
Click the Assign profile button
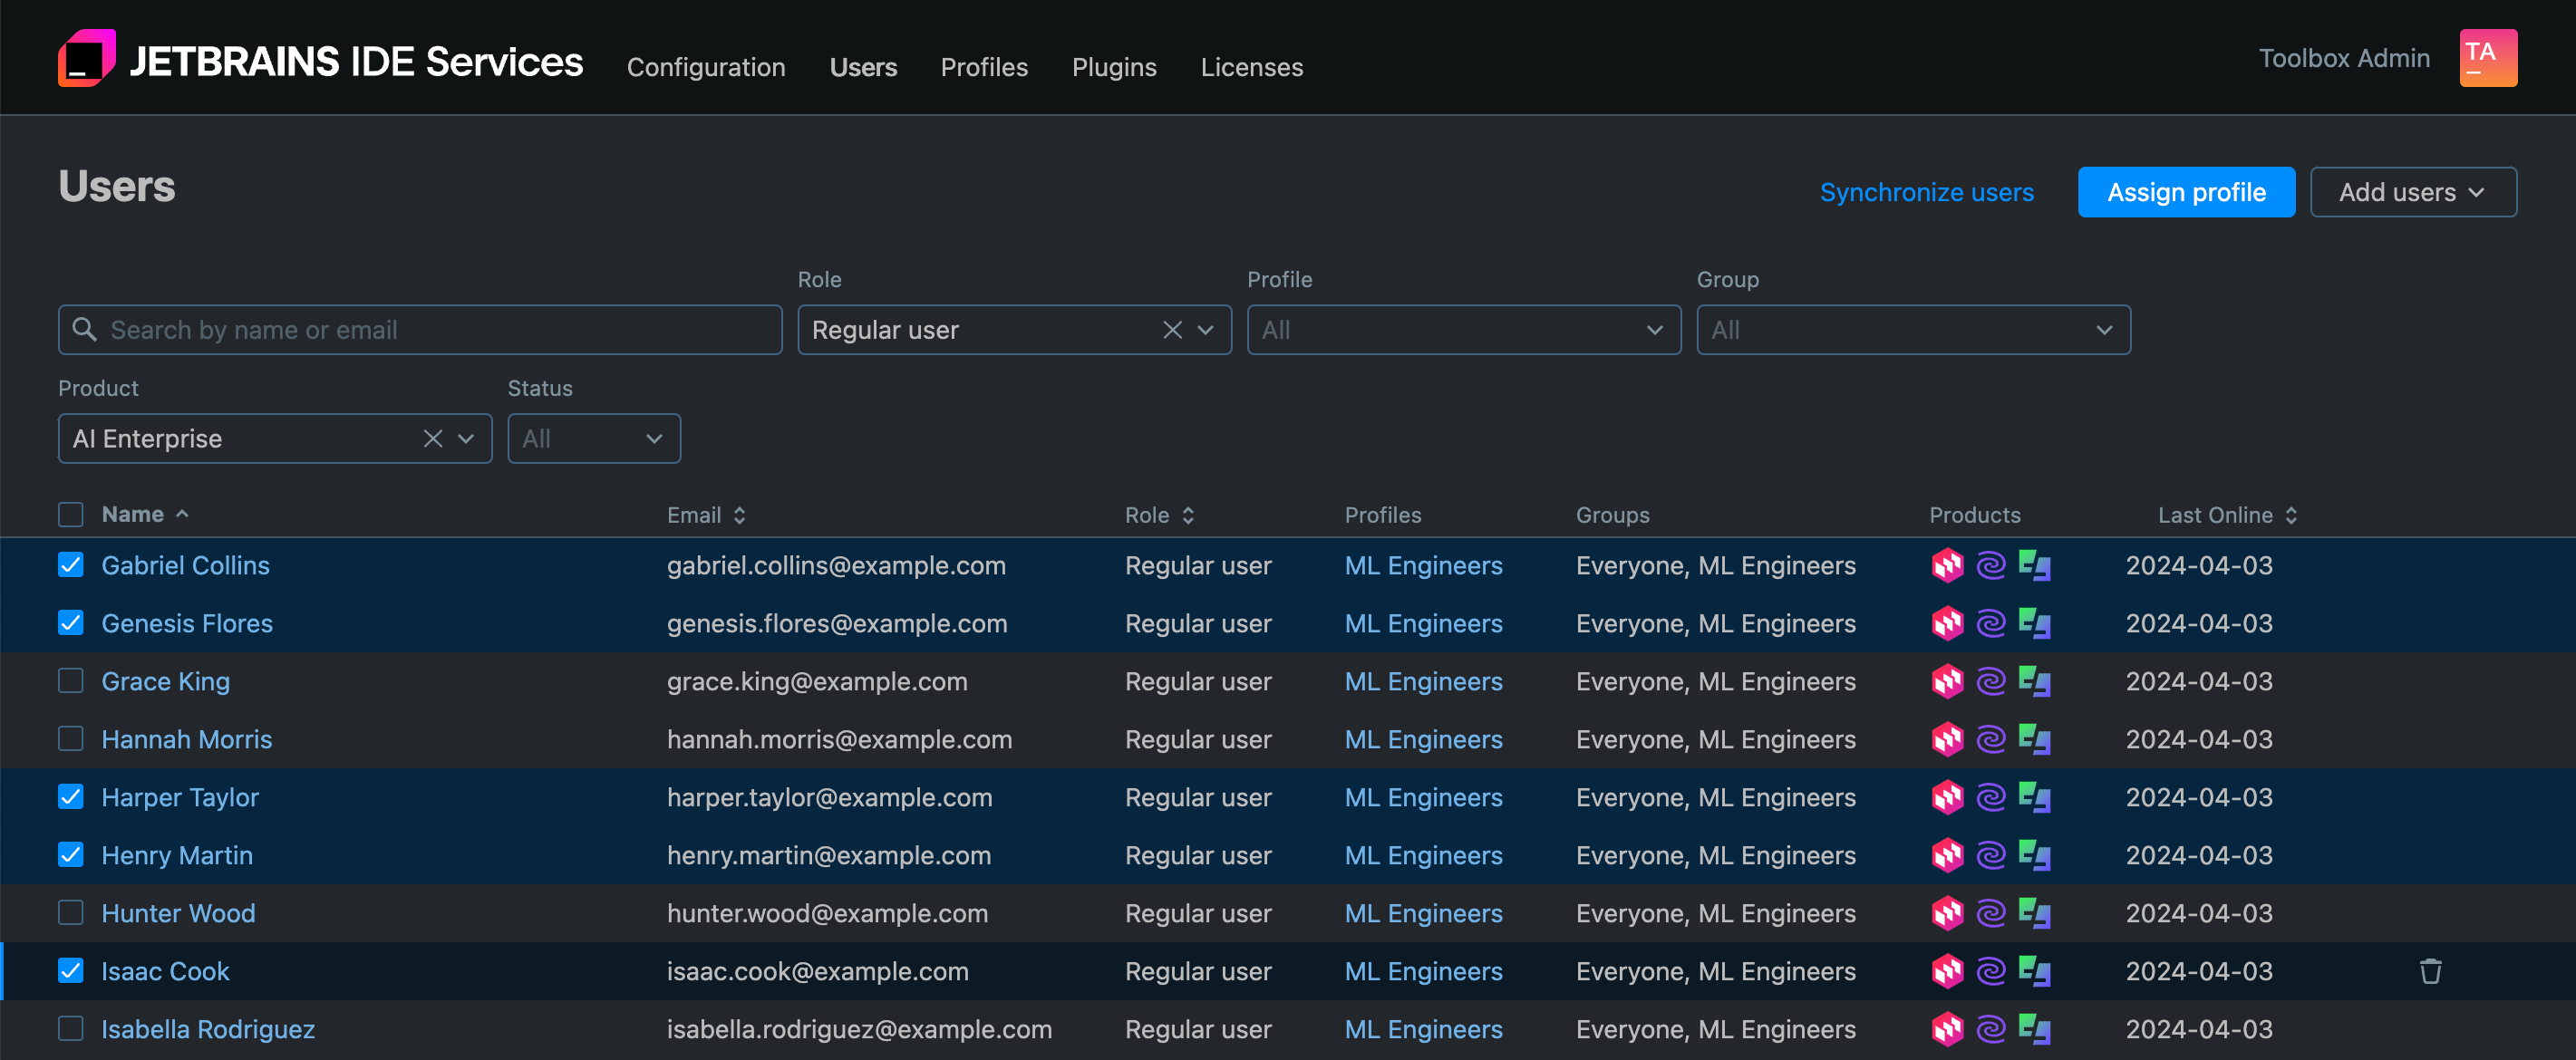2187,191
